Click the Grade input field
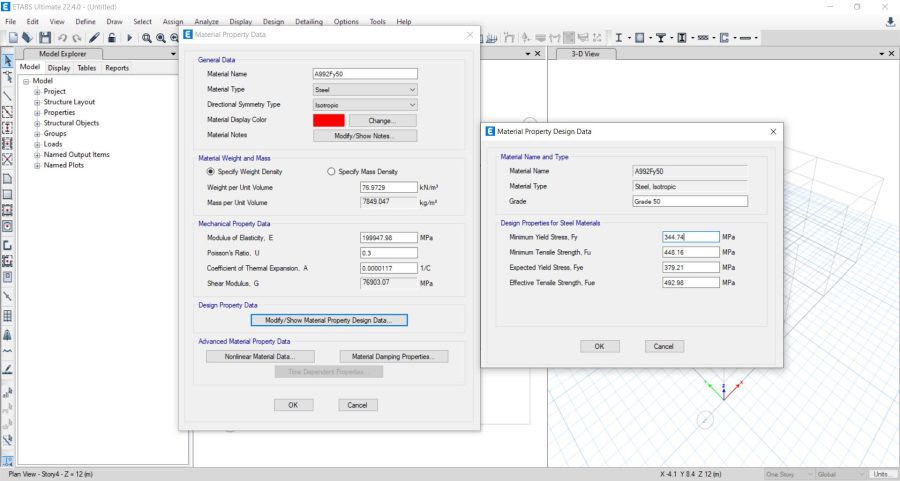The height and width of the screenshot is (481, 900). click(690, 201)
